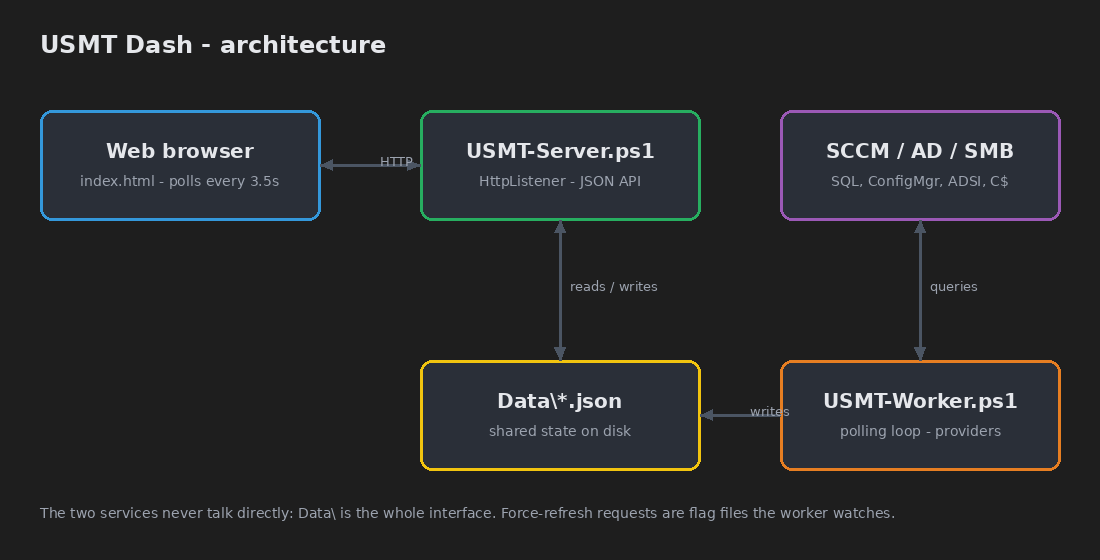Select the USMT-Worker.ps1 node
The height and width of the screenshot is (560, 1100).
[920, 415]
